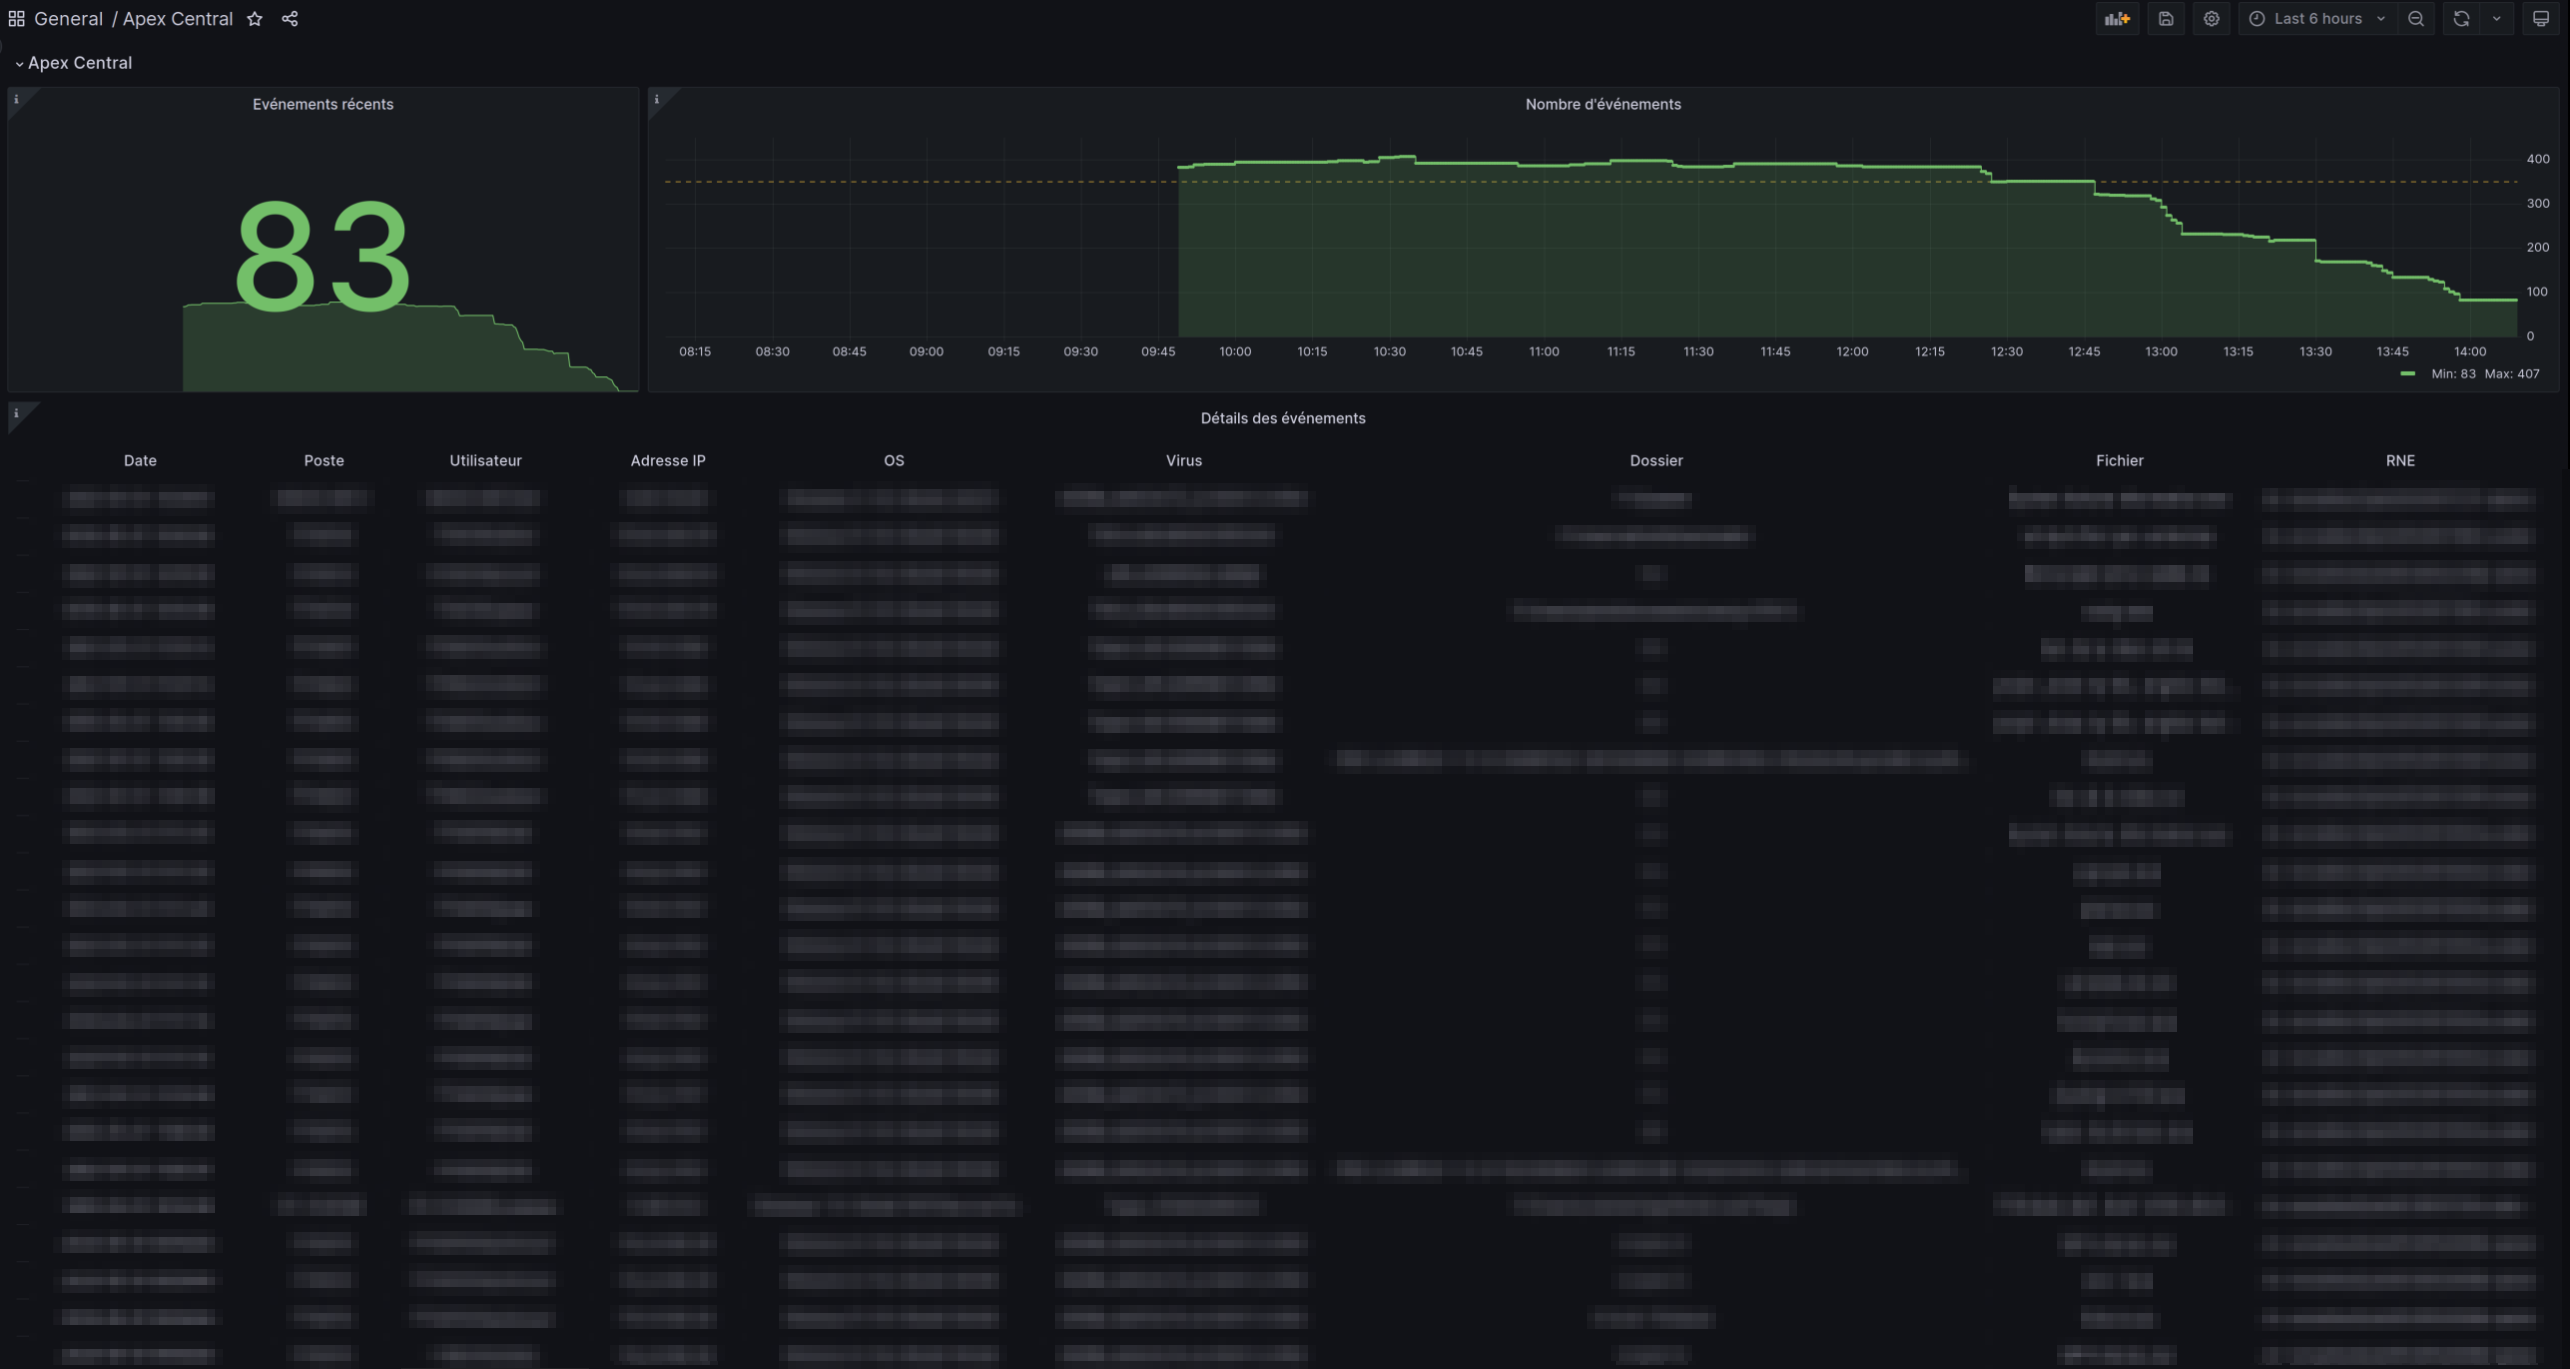This screenshot has height=1369, width=2570.
Task: Open Evénements récents panel title menu
Action: click(323, 104)
